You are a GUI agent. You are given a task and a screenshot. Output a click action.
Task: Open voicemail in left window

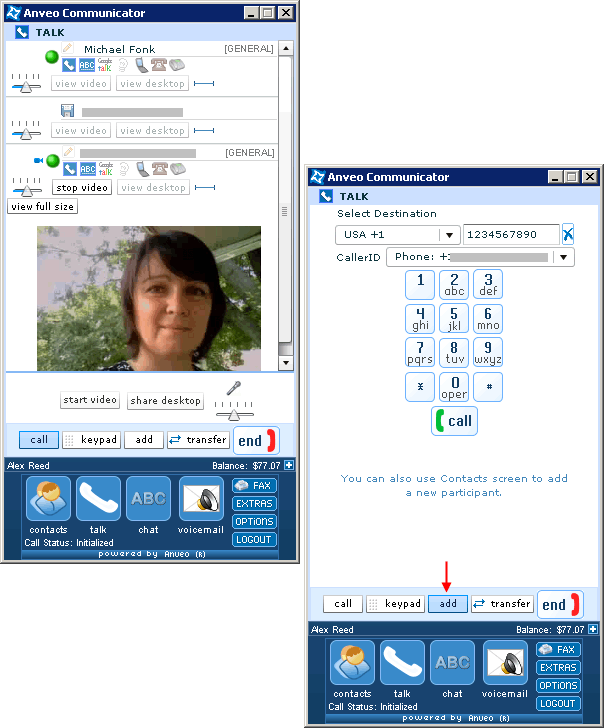[x=201, y=499]
